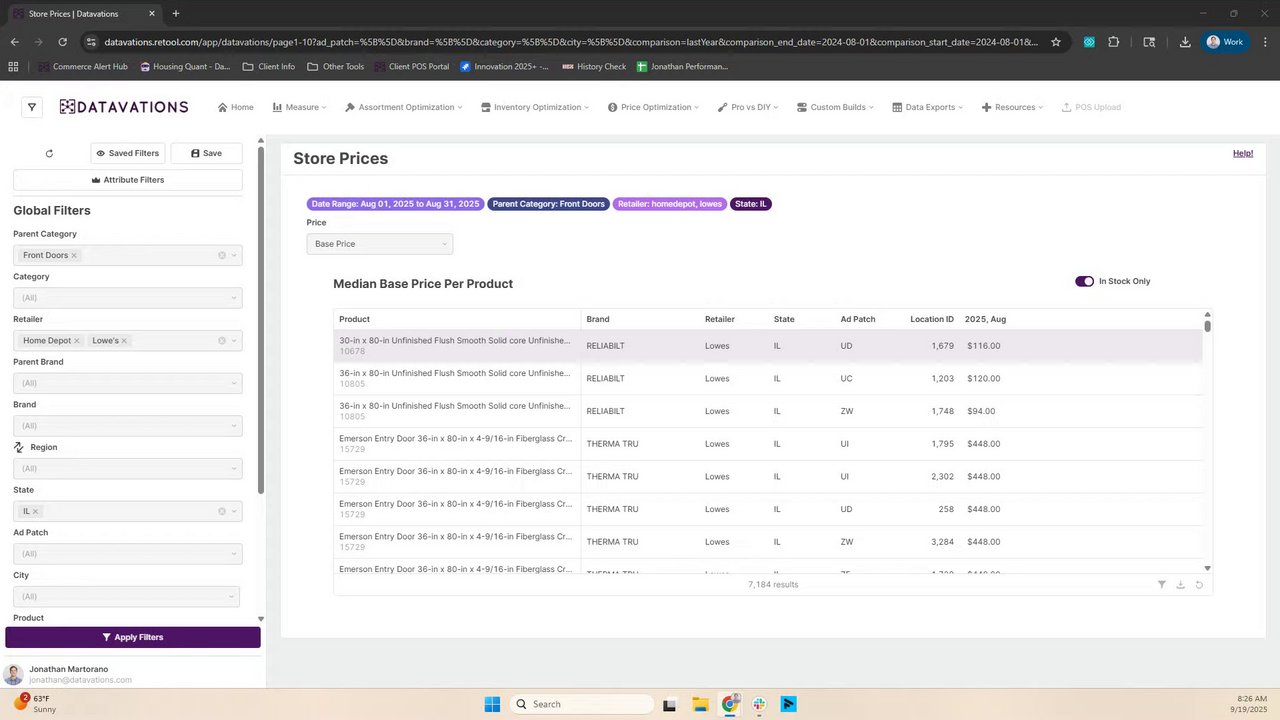The height and width of the screenshot is (720, 1280).
Task: Remove the Home Depot chip from Retailer
Action: pos(77,341)
